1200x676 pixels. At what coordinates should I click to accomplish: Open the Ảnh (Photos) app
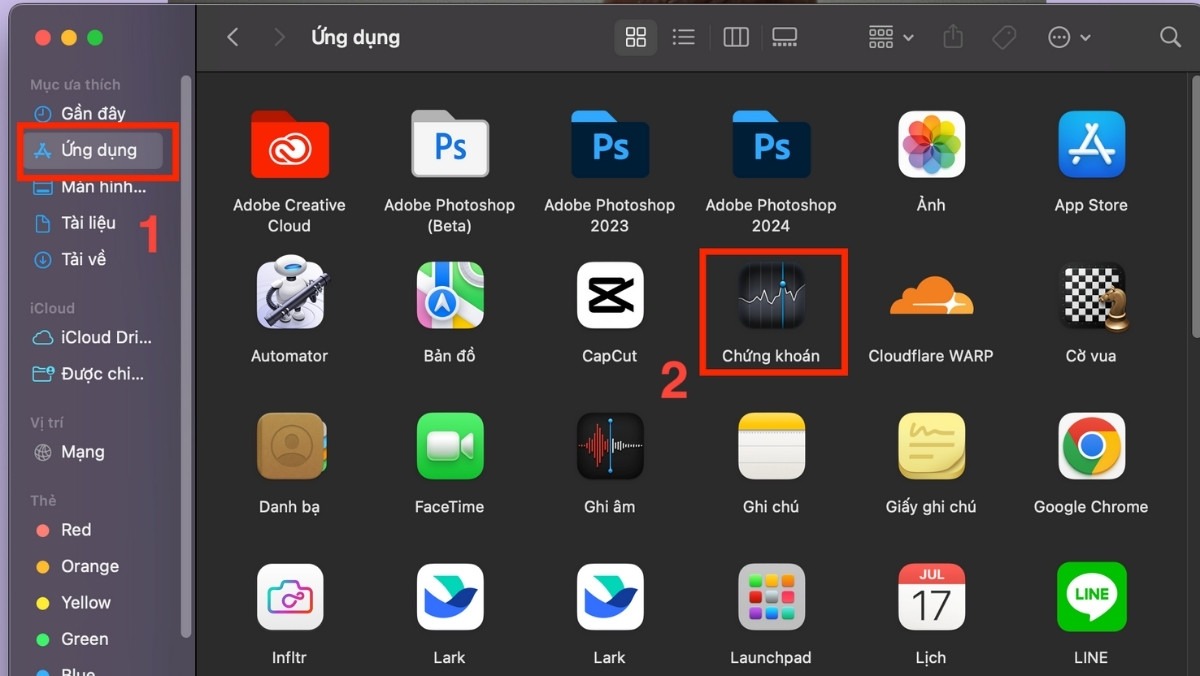click(x=931, y=145)
